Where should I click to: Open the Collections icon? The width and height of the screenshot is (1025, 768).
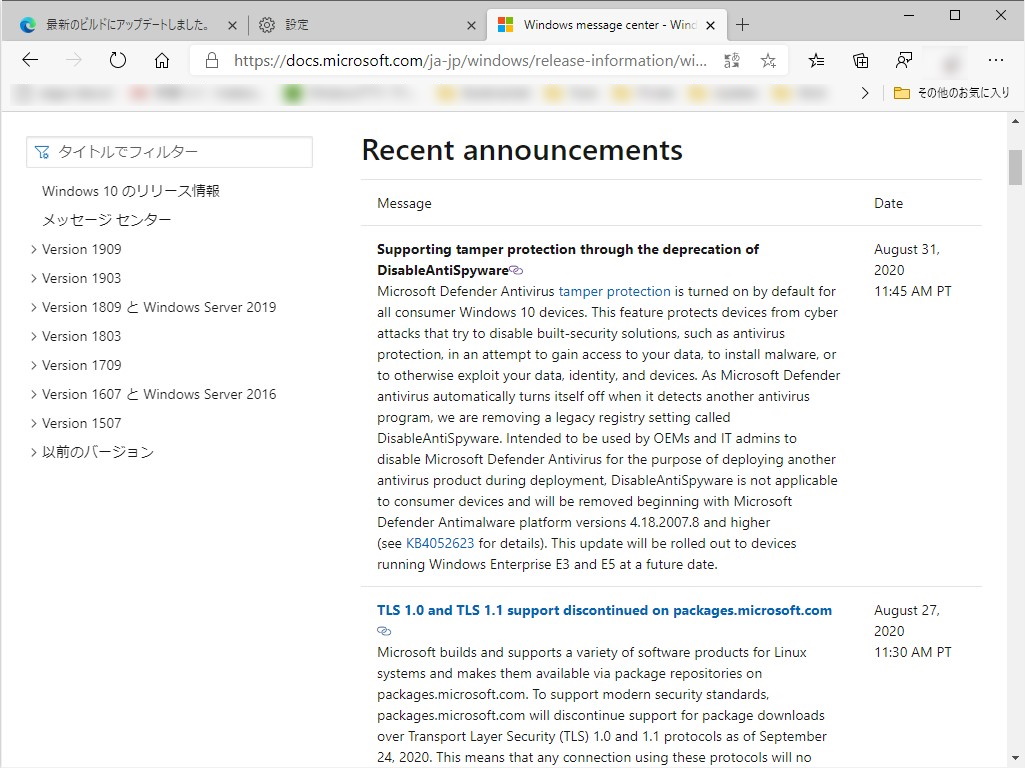coord(861,61)
